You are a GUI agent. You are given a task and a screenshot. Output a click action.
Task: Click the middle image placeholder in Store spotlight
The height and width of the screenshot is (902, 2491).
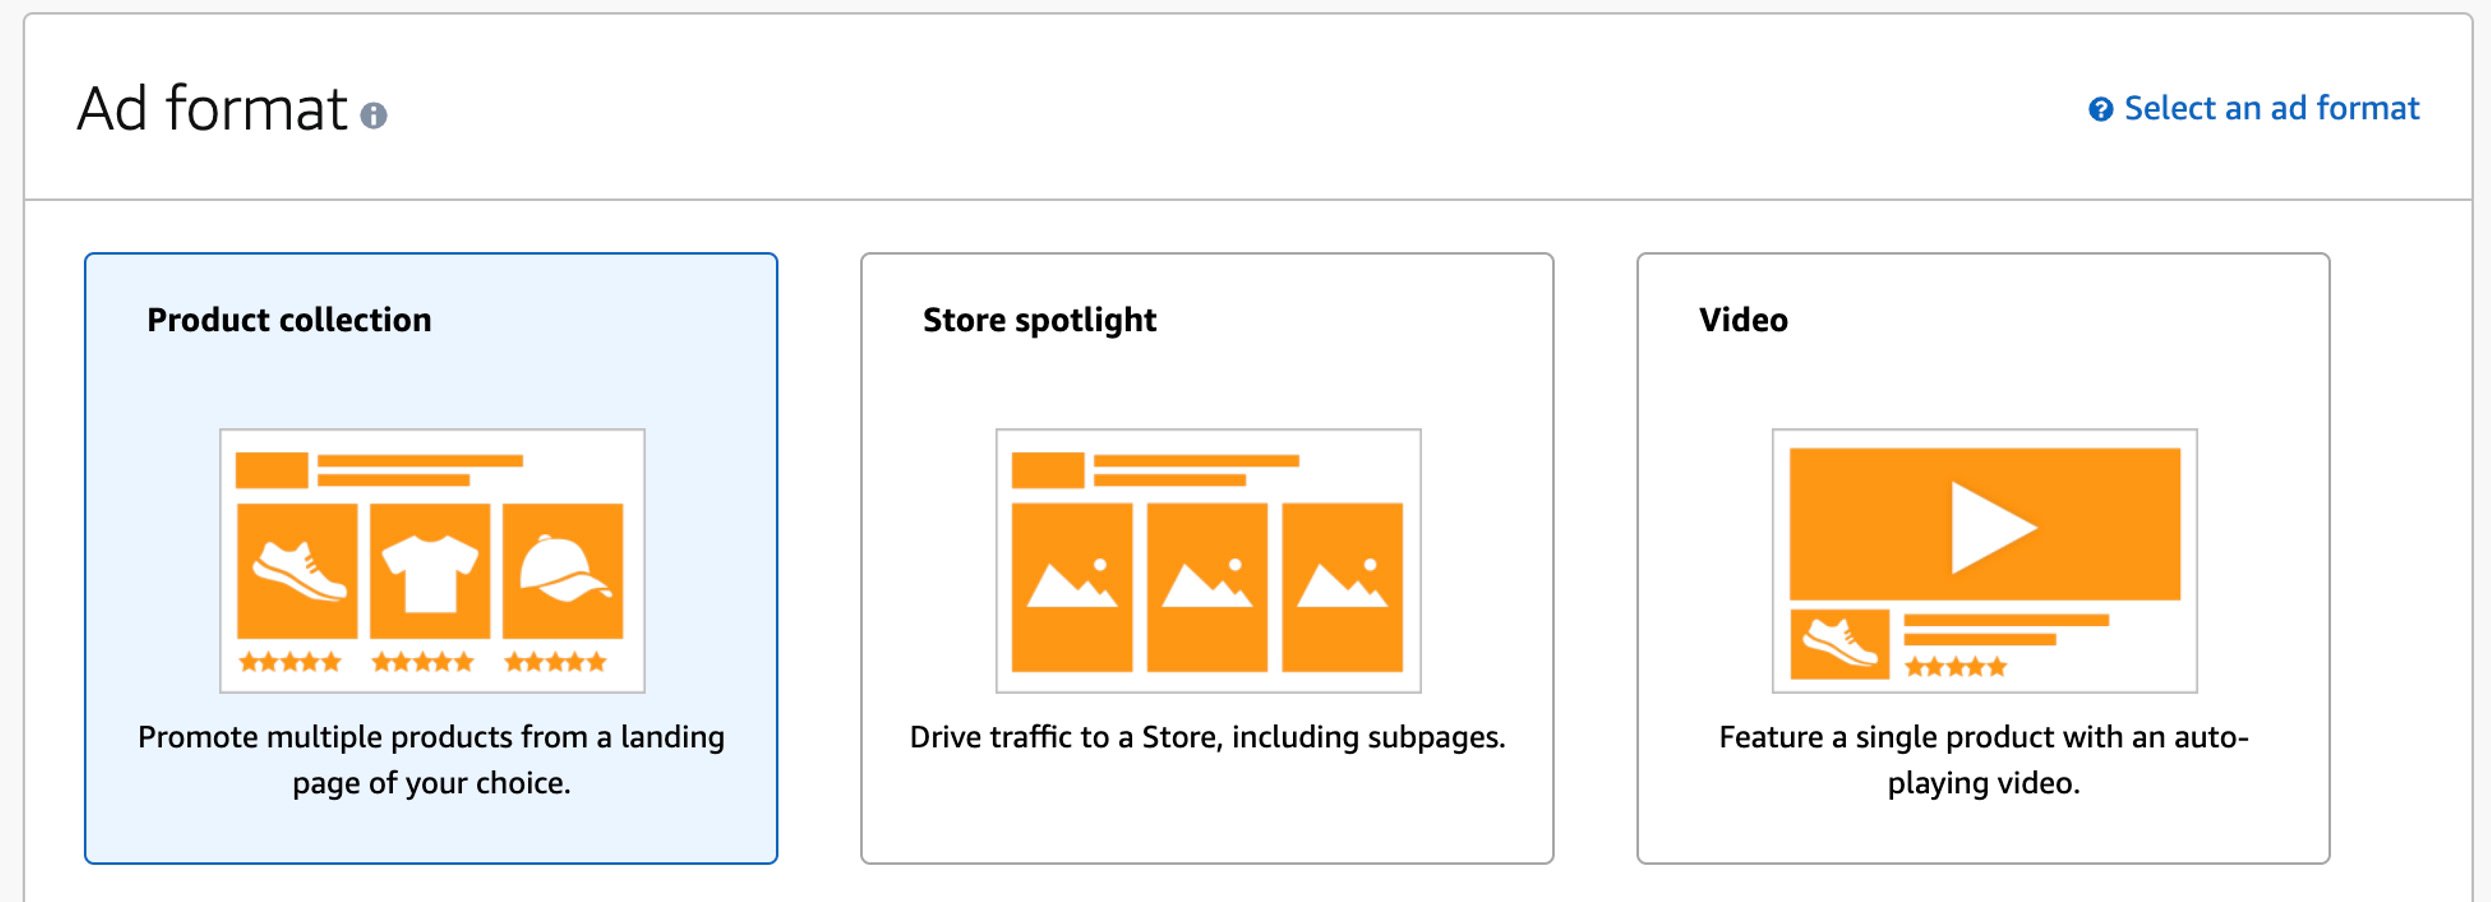1207,587
